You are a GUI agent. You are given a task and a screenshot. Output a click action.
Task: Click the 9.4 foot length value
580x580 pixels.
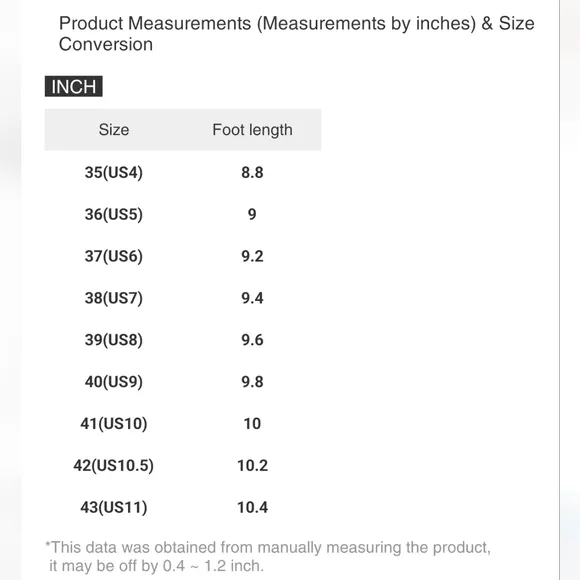(x=252, y=298)
